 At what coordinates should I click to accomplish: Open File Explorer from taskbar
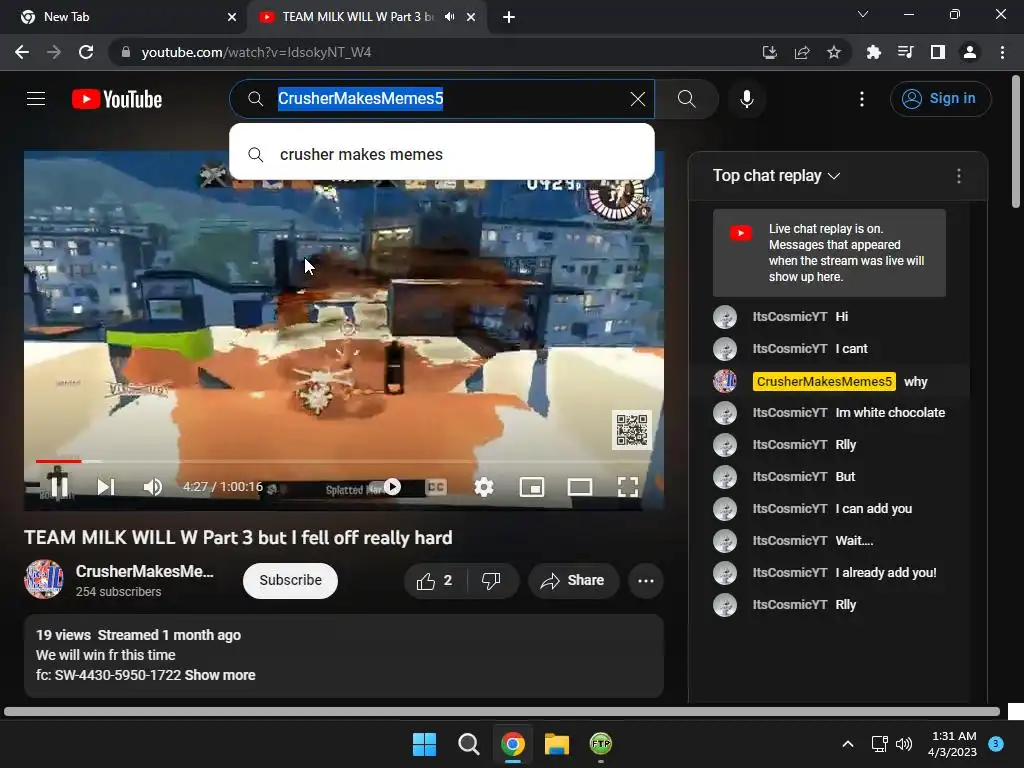click(x=557, y=744)
